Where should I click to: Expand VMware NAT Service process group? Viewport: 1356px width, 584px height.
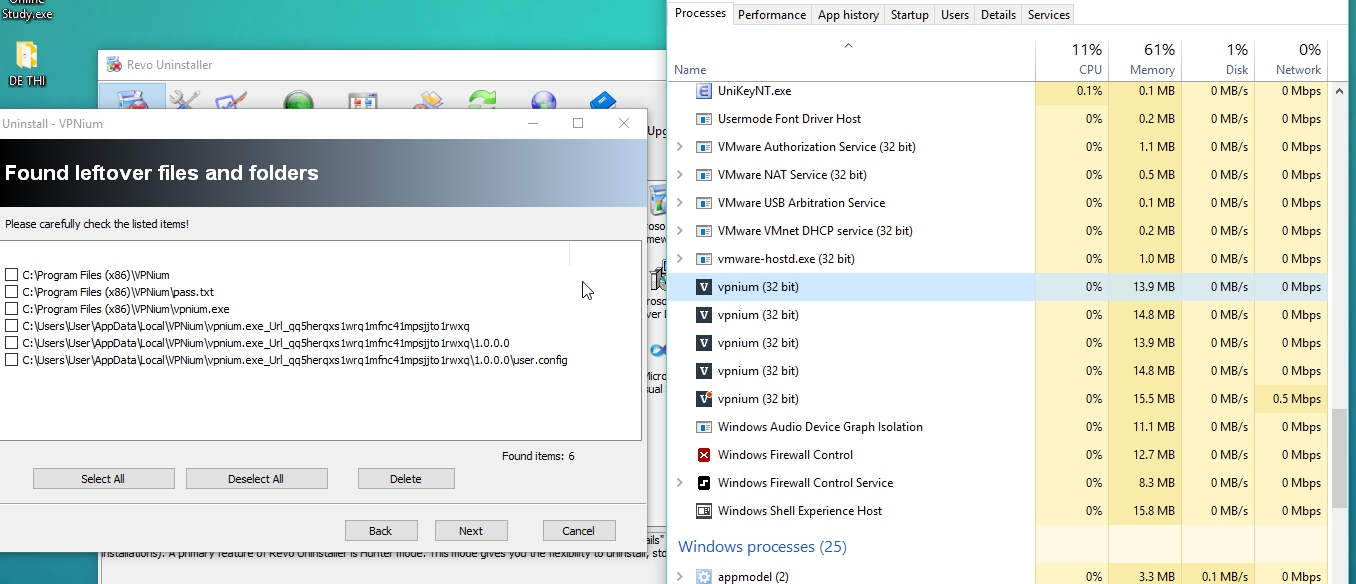(x=680, y=175)
